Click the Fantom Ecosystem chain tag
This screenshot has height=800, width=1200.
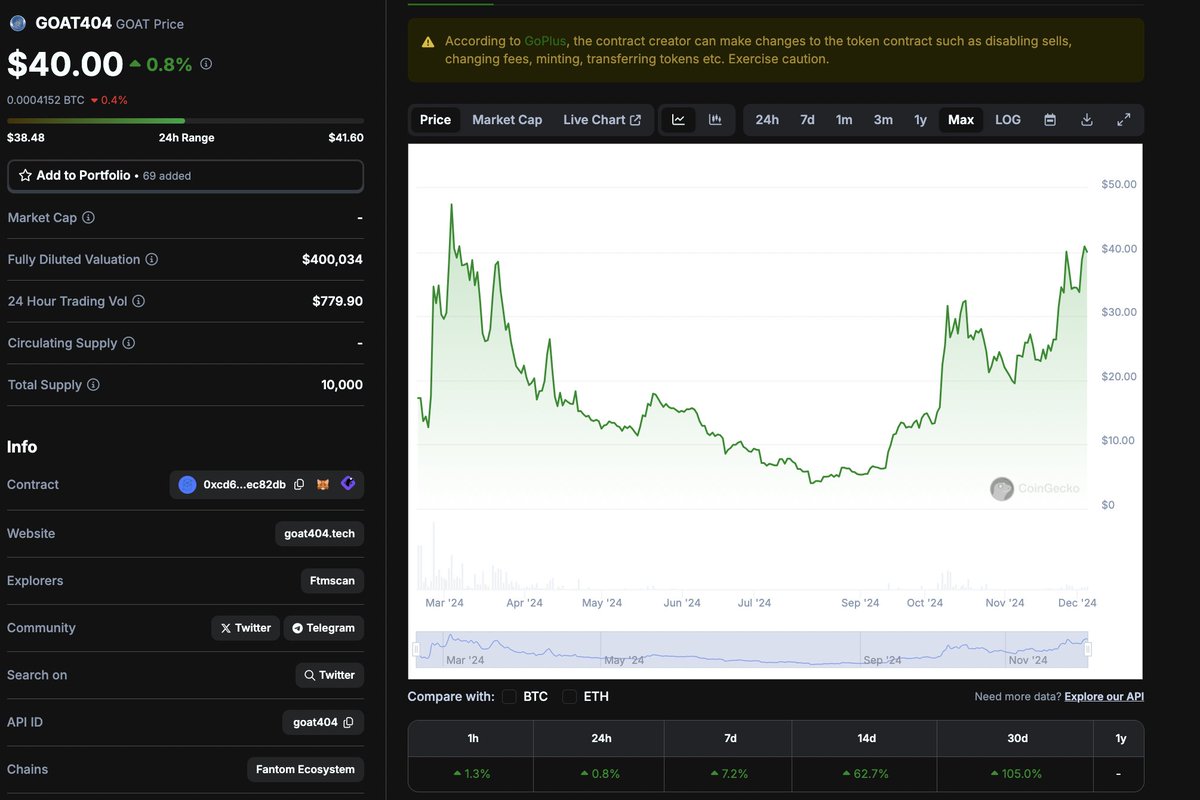tap(305, 769)
